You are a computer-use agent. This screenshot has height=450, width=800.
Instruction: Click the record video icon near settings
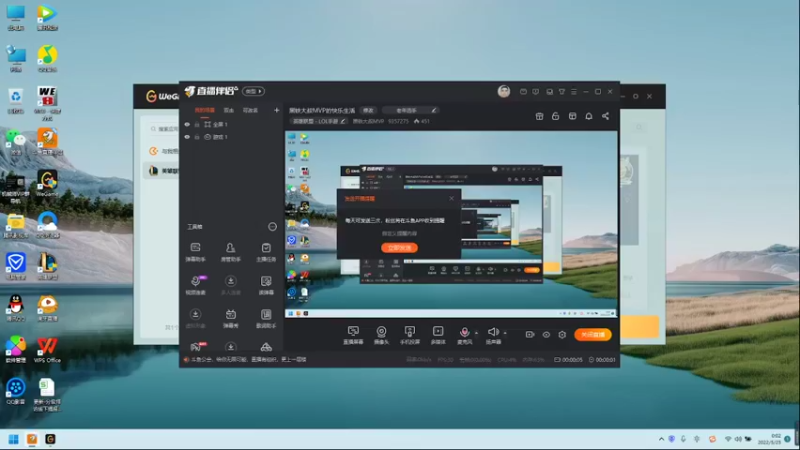(x=530, y=335)
